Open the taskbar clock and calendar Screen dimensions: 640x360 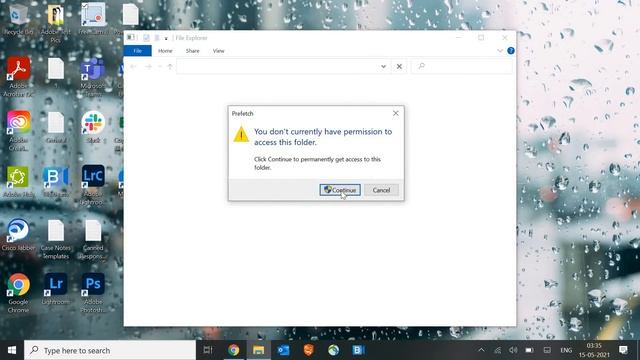[594, 350]
